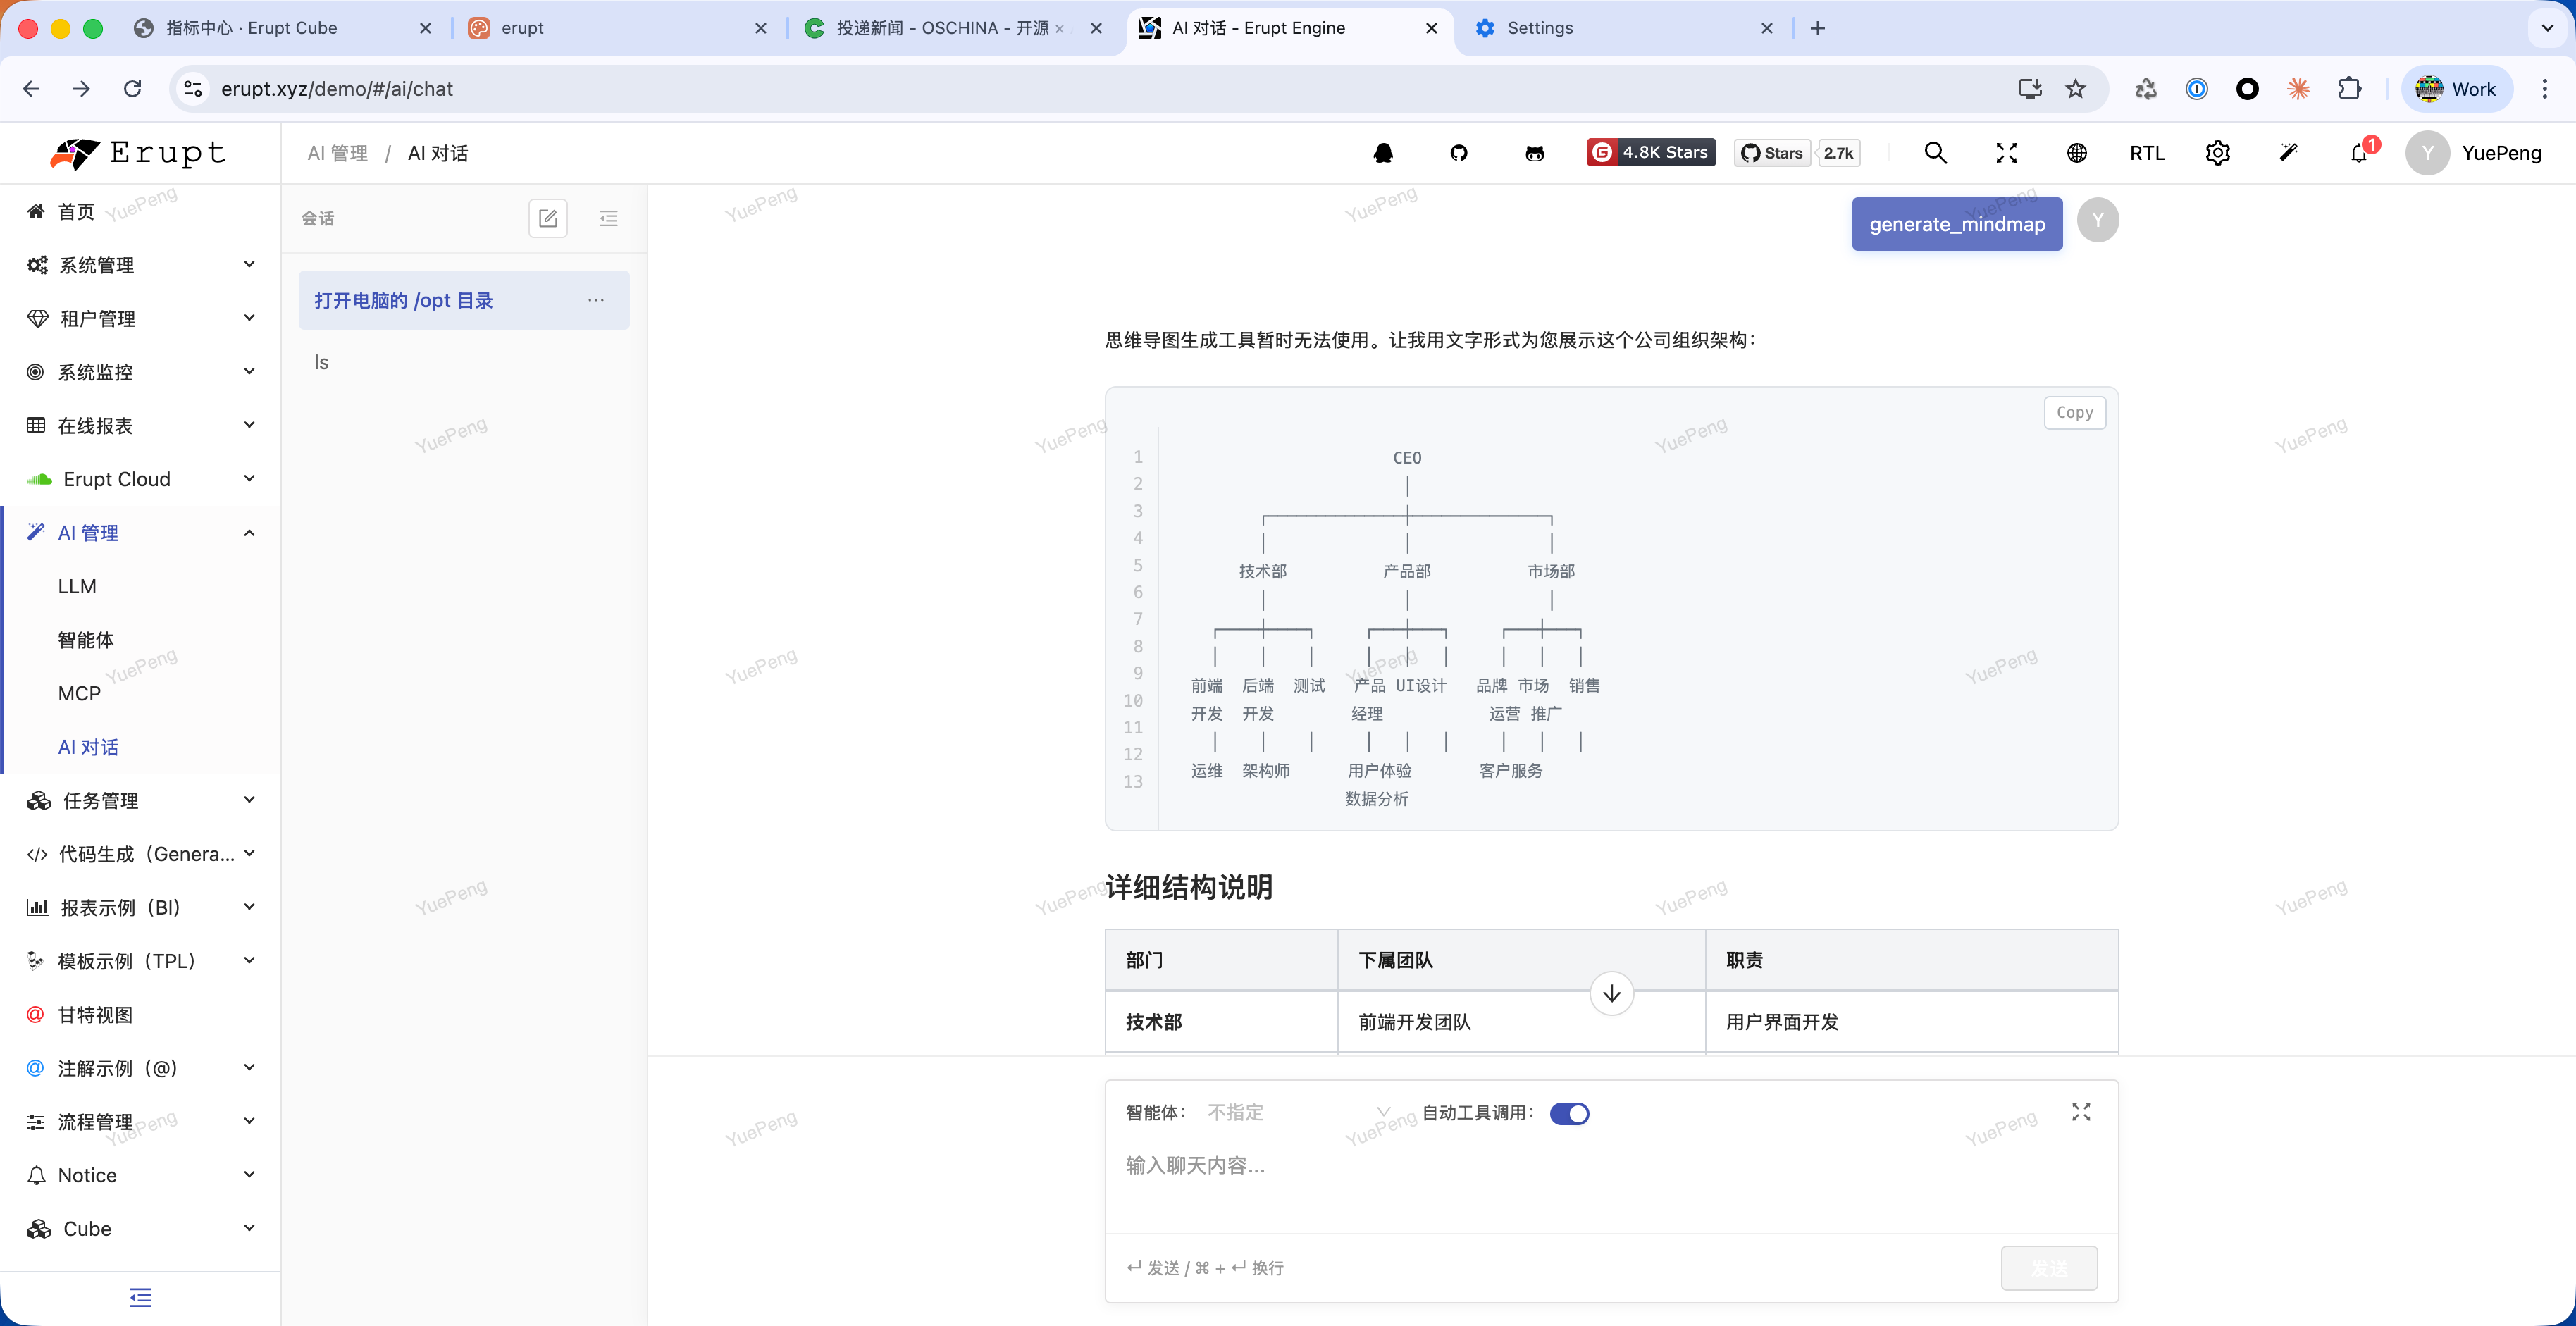Viewport: 2576px width, 1326px height.
Task: Open the new conversation compose icon
Action: pyautogui.click(x=548, y=218)
